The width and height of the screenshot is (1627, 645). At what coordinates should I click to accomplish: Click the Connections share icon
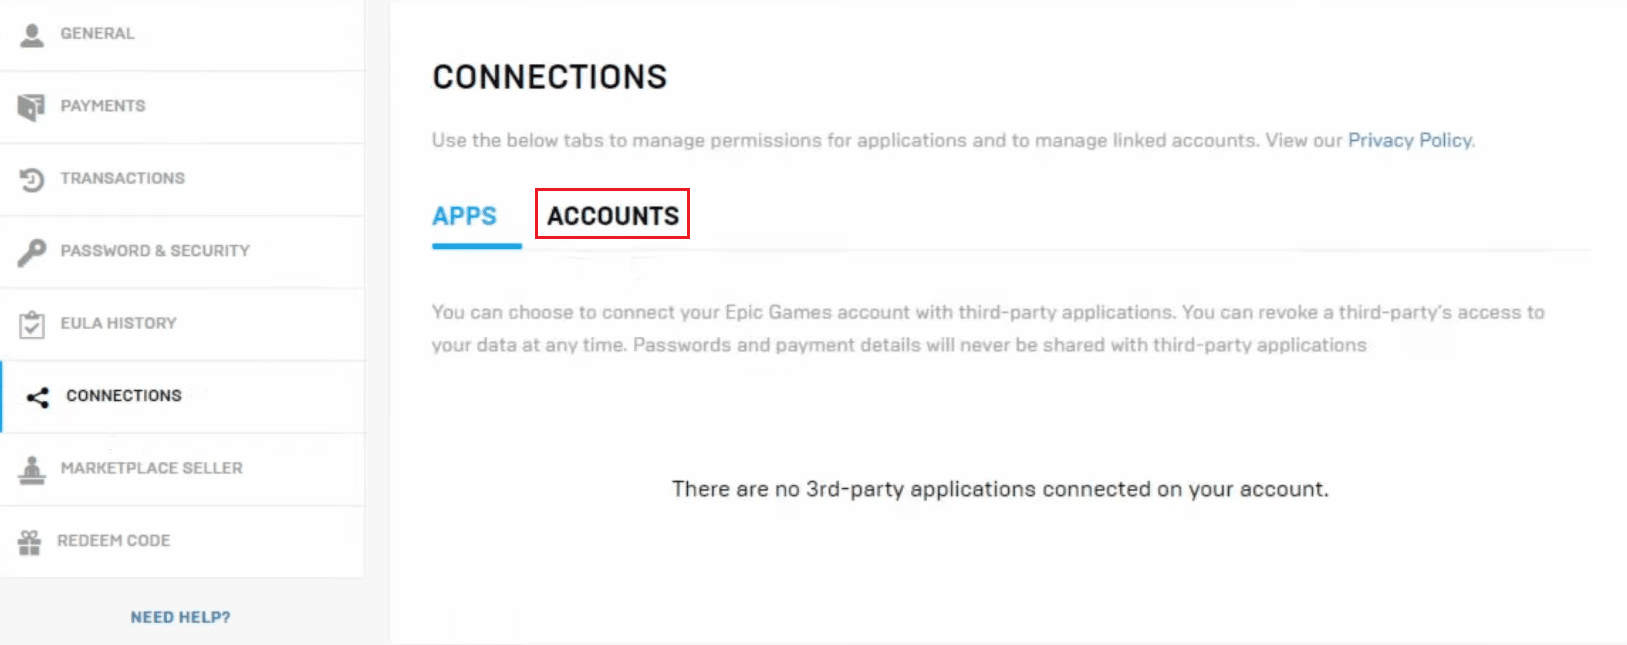(x=38, y=397)
